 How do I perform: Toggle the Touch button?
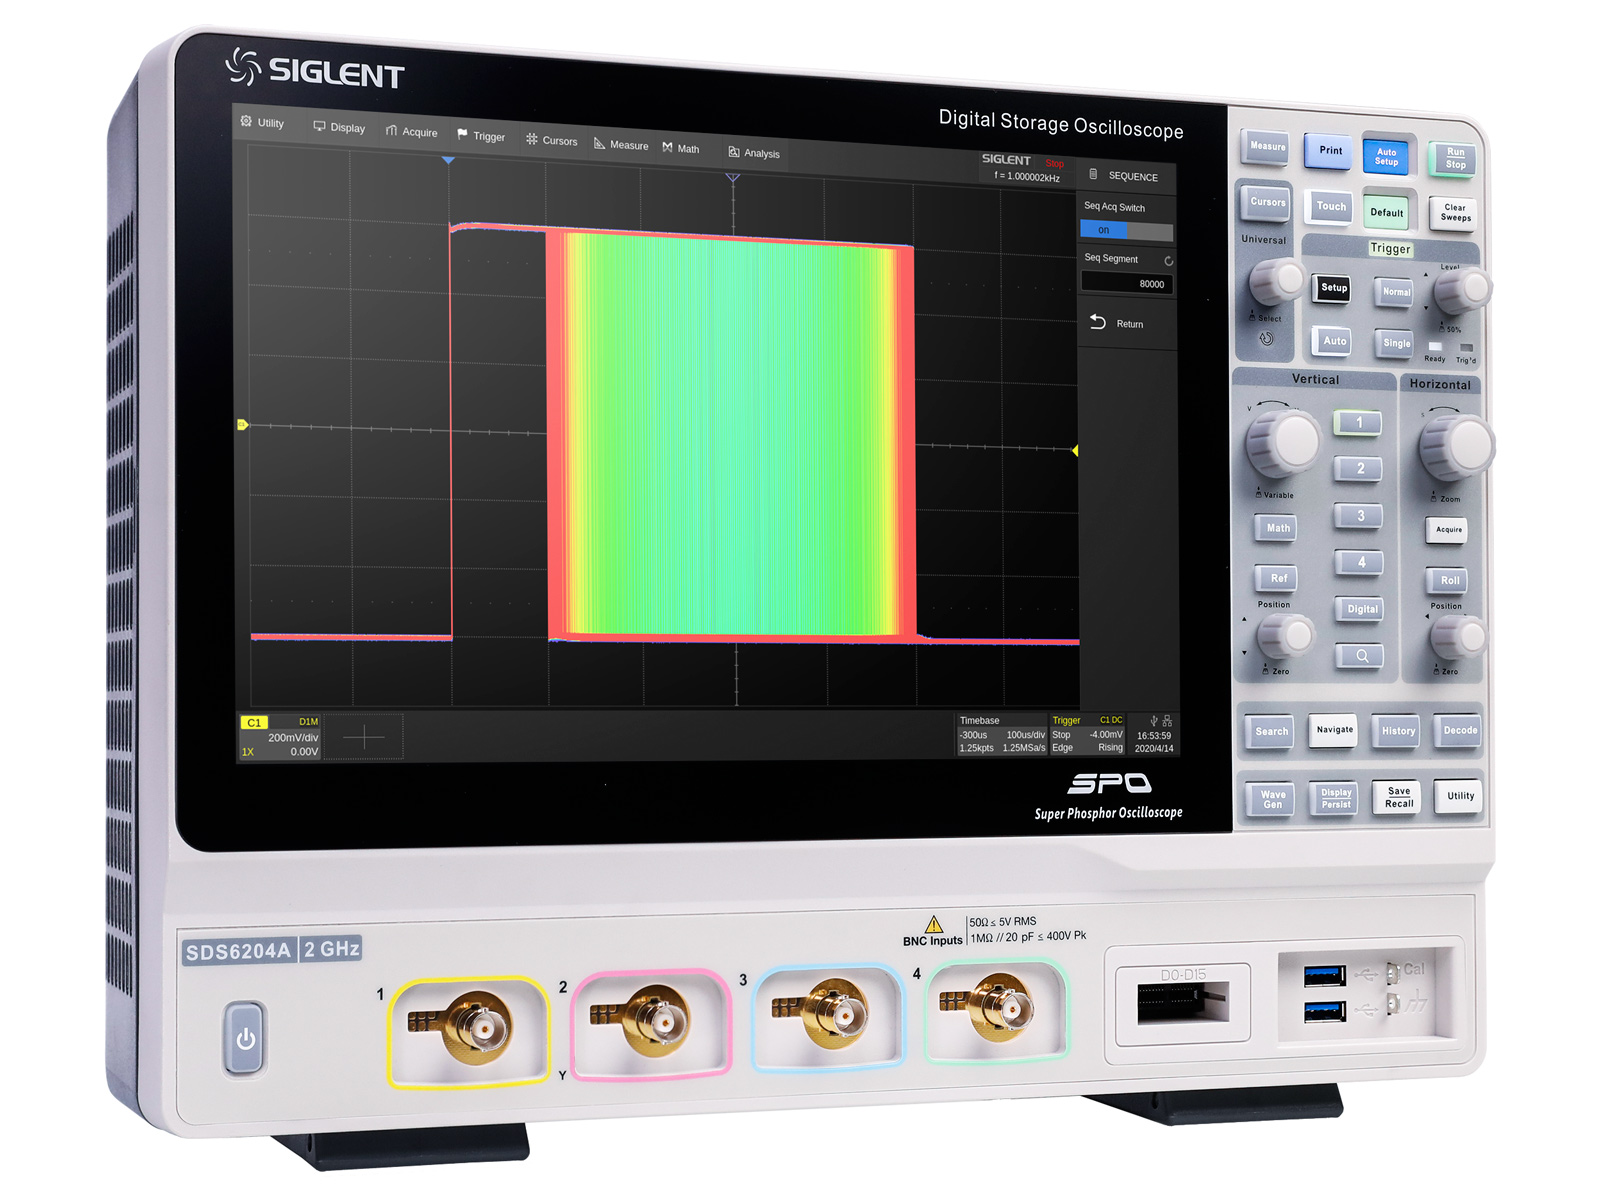click(x=1330, y=207)
